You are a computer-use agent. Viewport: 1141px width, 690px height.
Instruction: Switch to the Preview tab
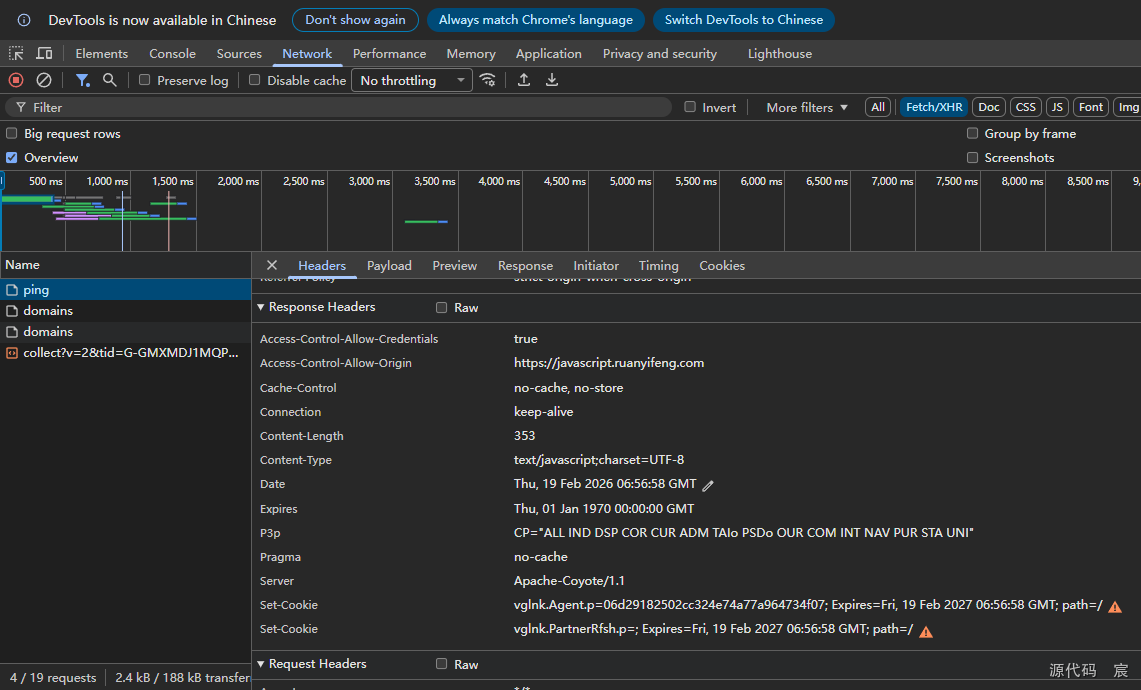pos(455,266)
